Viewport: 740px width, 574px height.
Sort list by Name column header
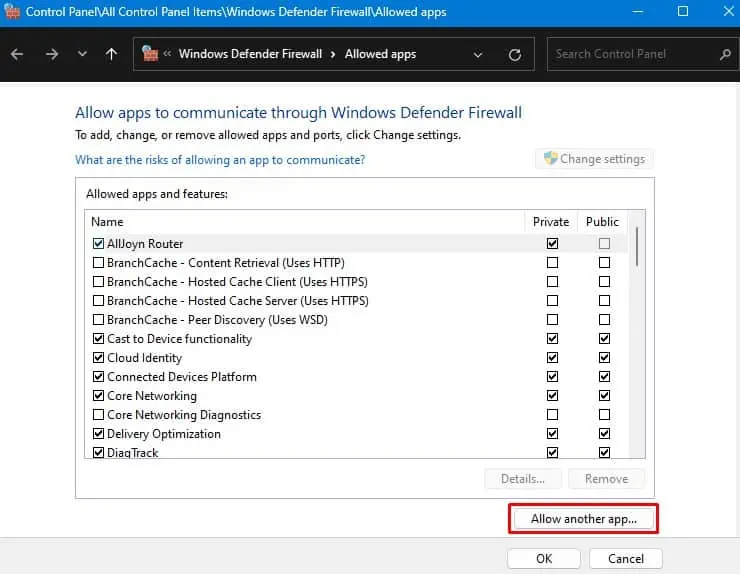[x=305, y=222]
